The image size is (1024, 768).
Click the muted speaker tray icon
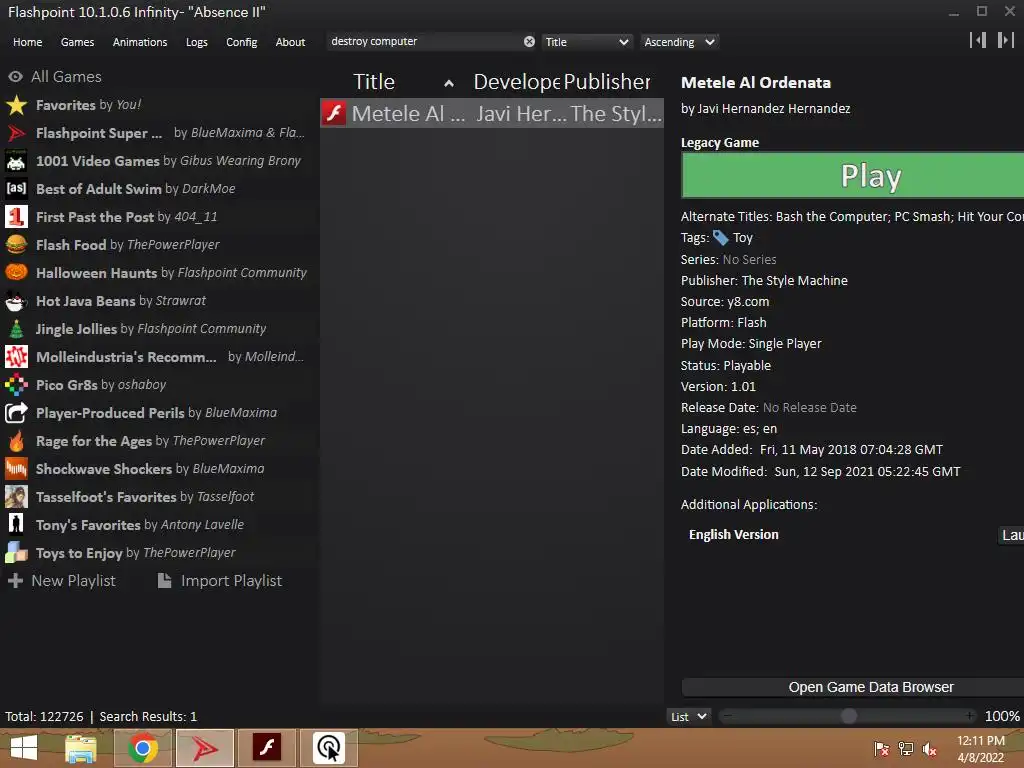click(930, 749)
